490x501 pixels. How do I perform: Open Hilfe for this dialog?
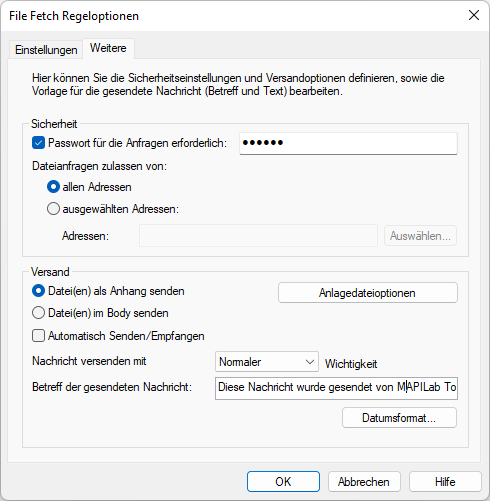coord(445,482)
